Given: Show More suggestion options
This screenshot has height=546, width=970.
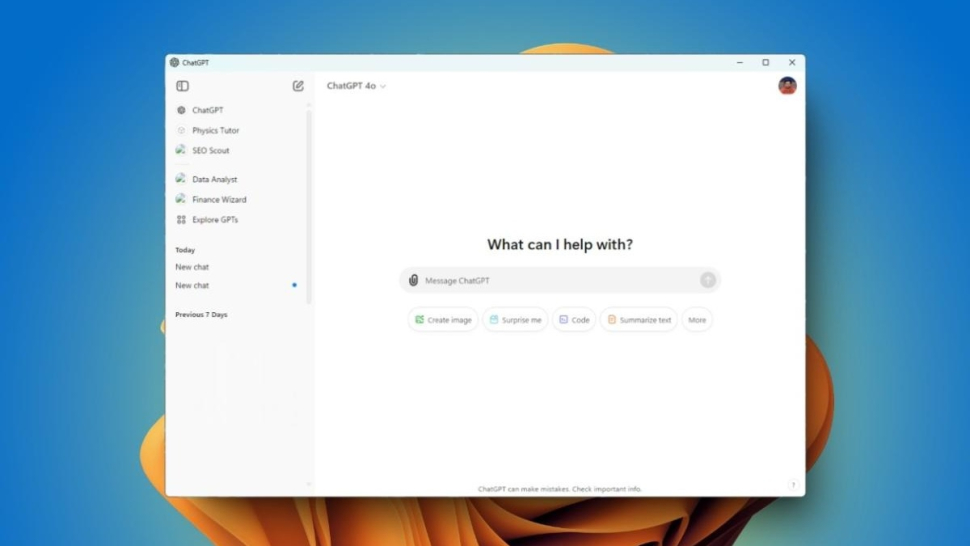Looking at the screenshot, I should (697, 320).
